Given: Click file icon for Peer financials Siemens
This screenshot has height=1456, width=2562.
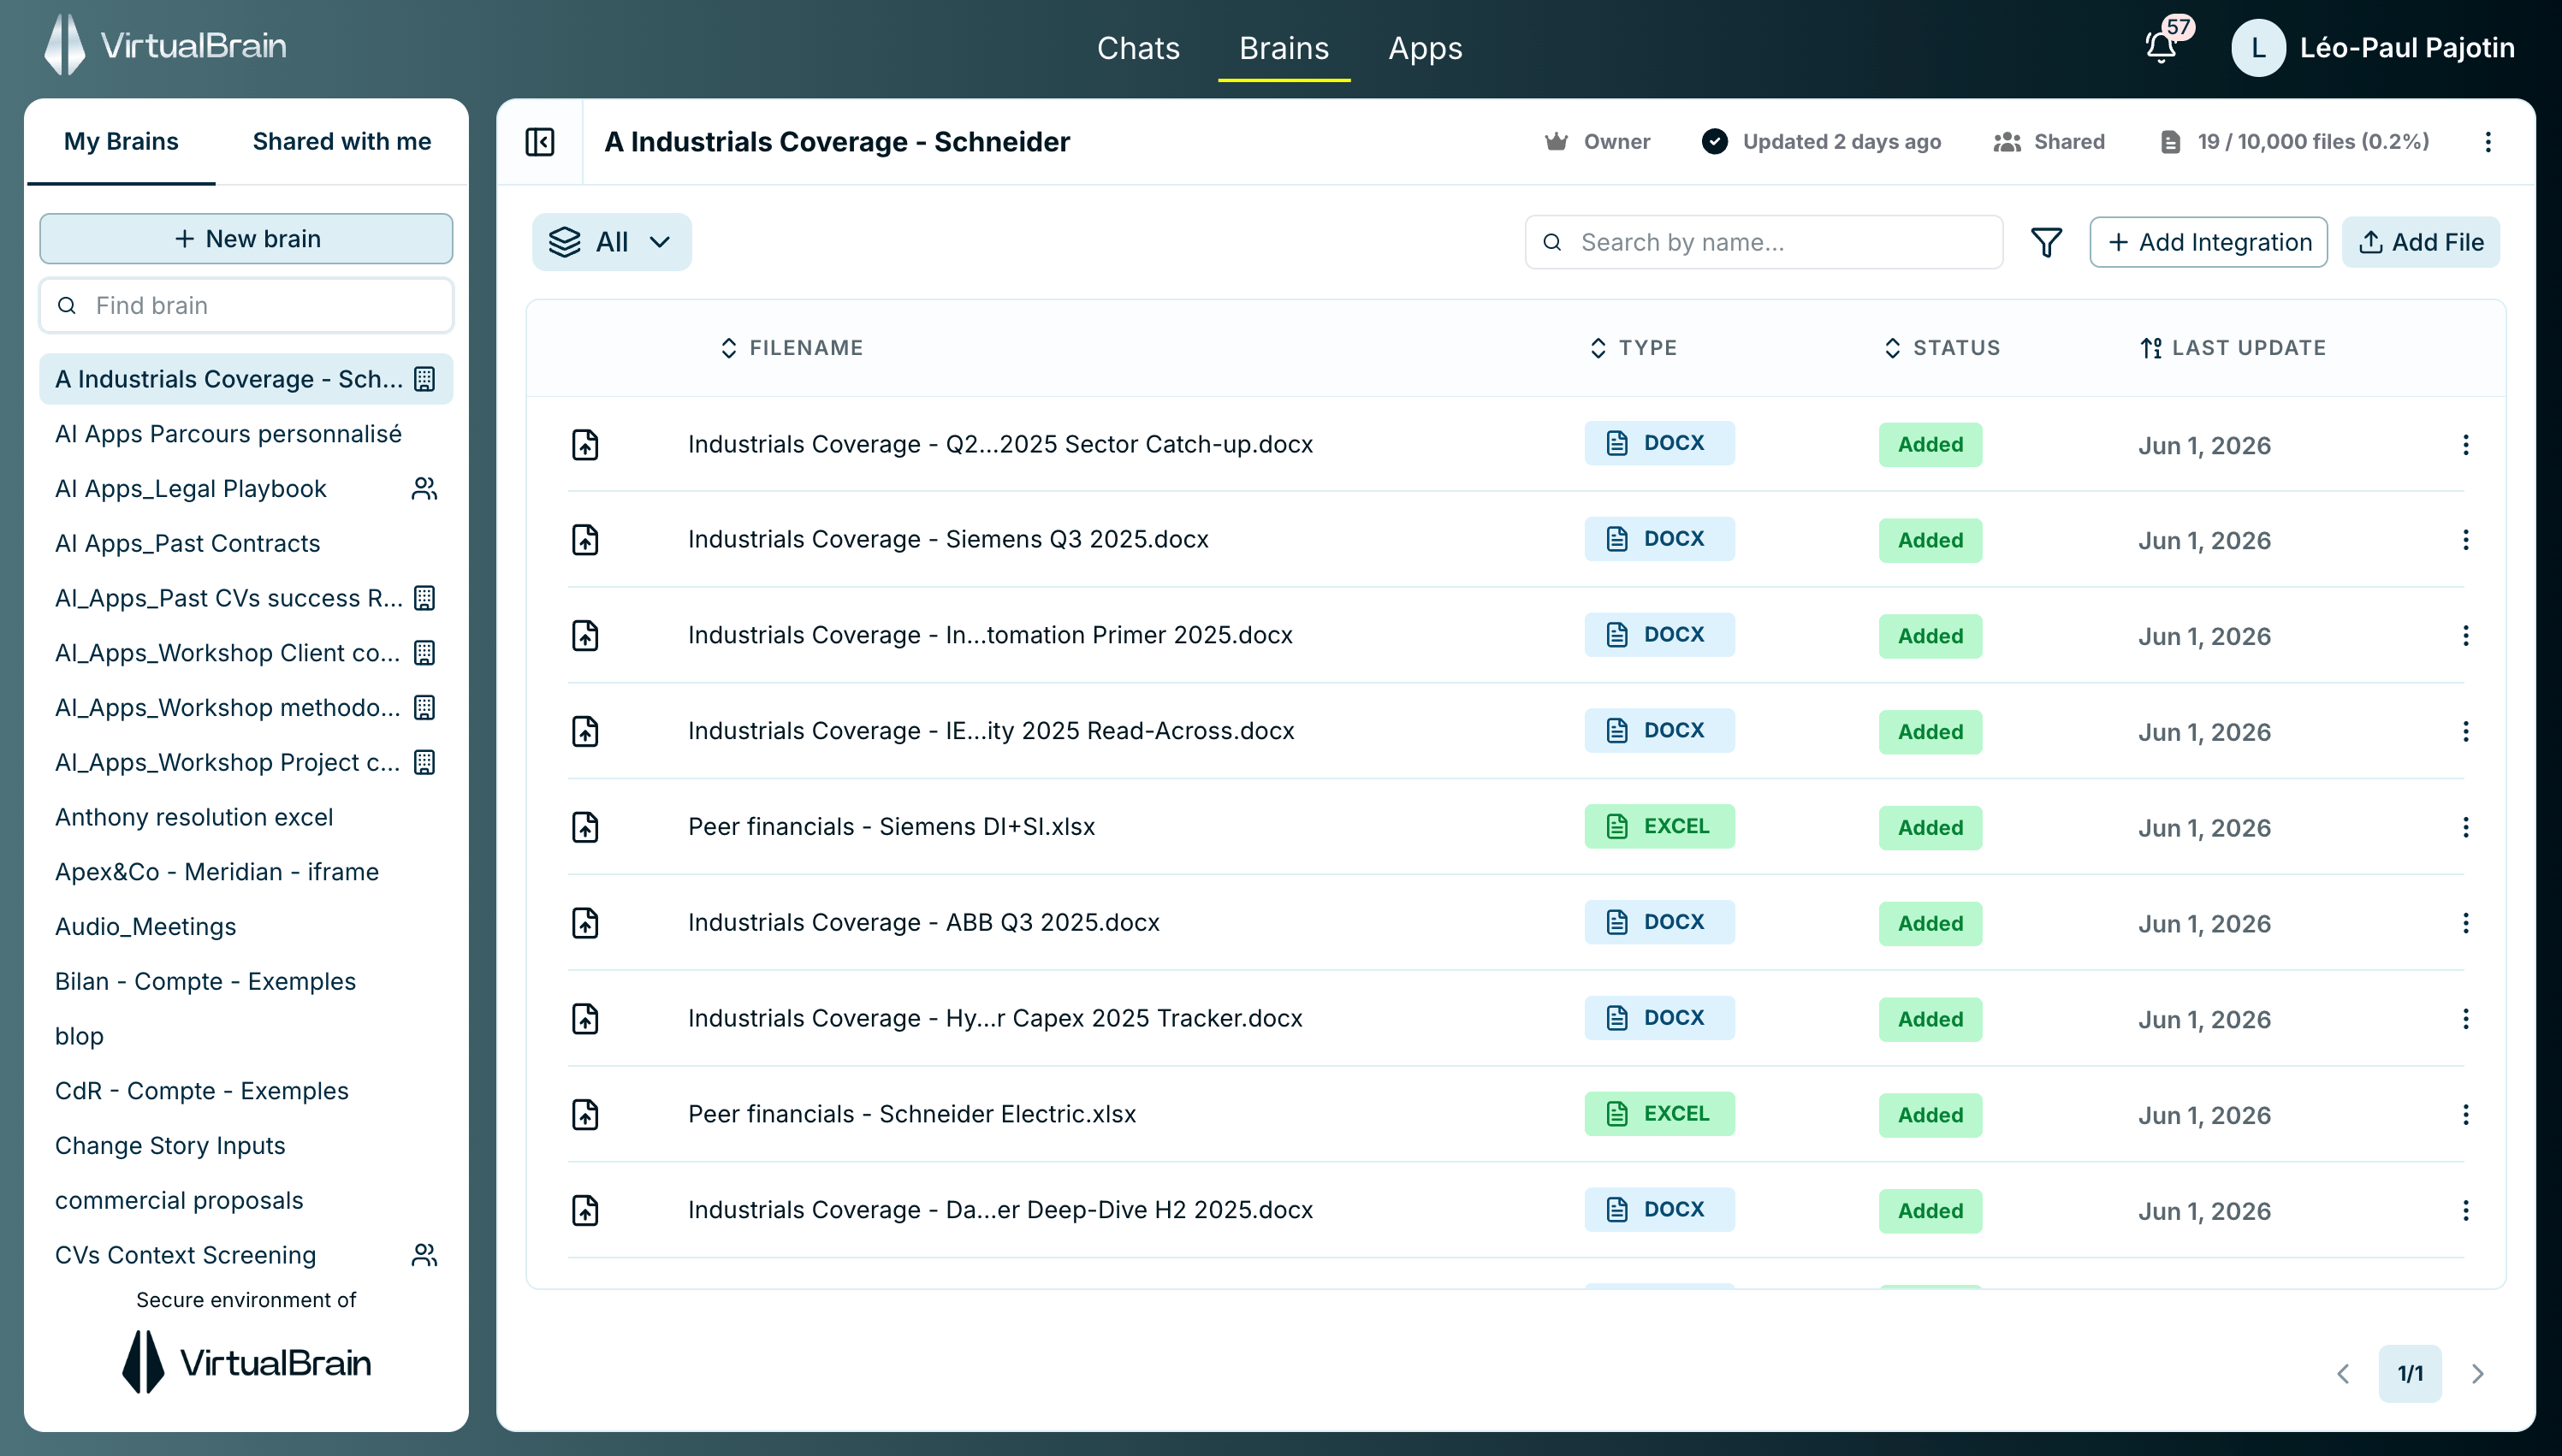Looking at the screenshot, I should coord(585,827).
